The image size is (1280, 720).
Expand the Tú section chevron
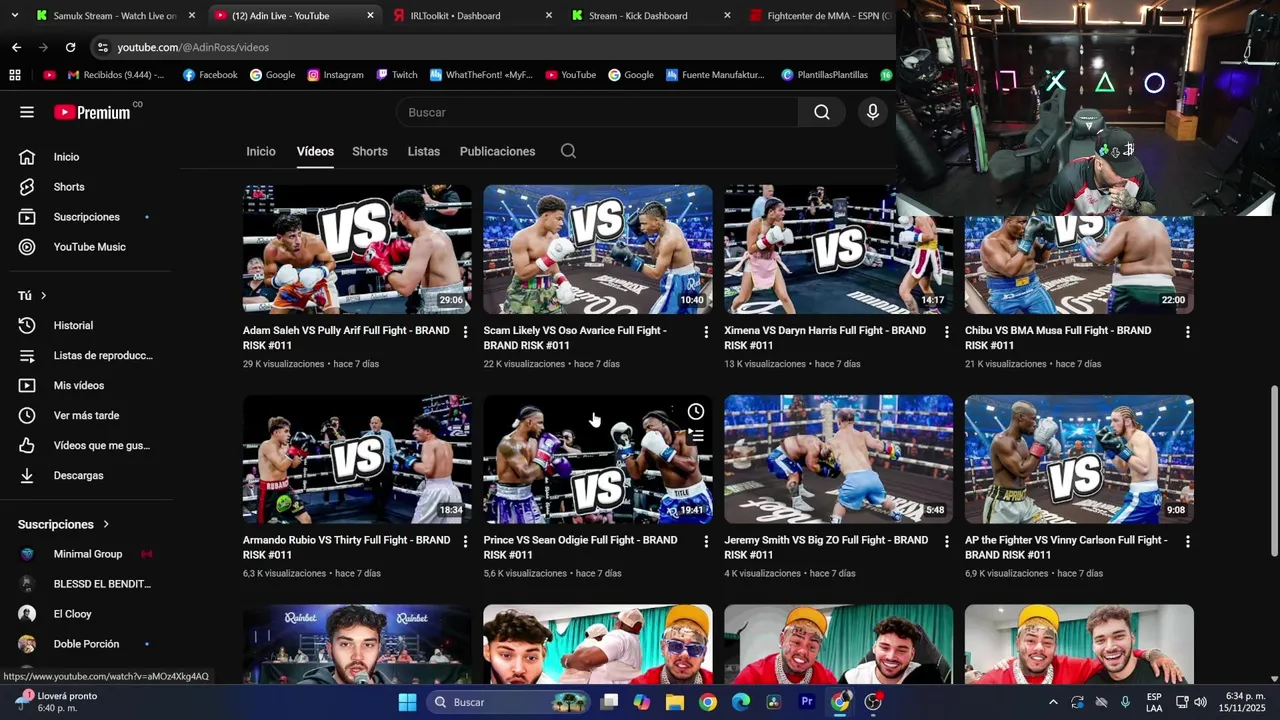click(43, 296)
